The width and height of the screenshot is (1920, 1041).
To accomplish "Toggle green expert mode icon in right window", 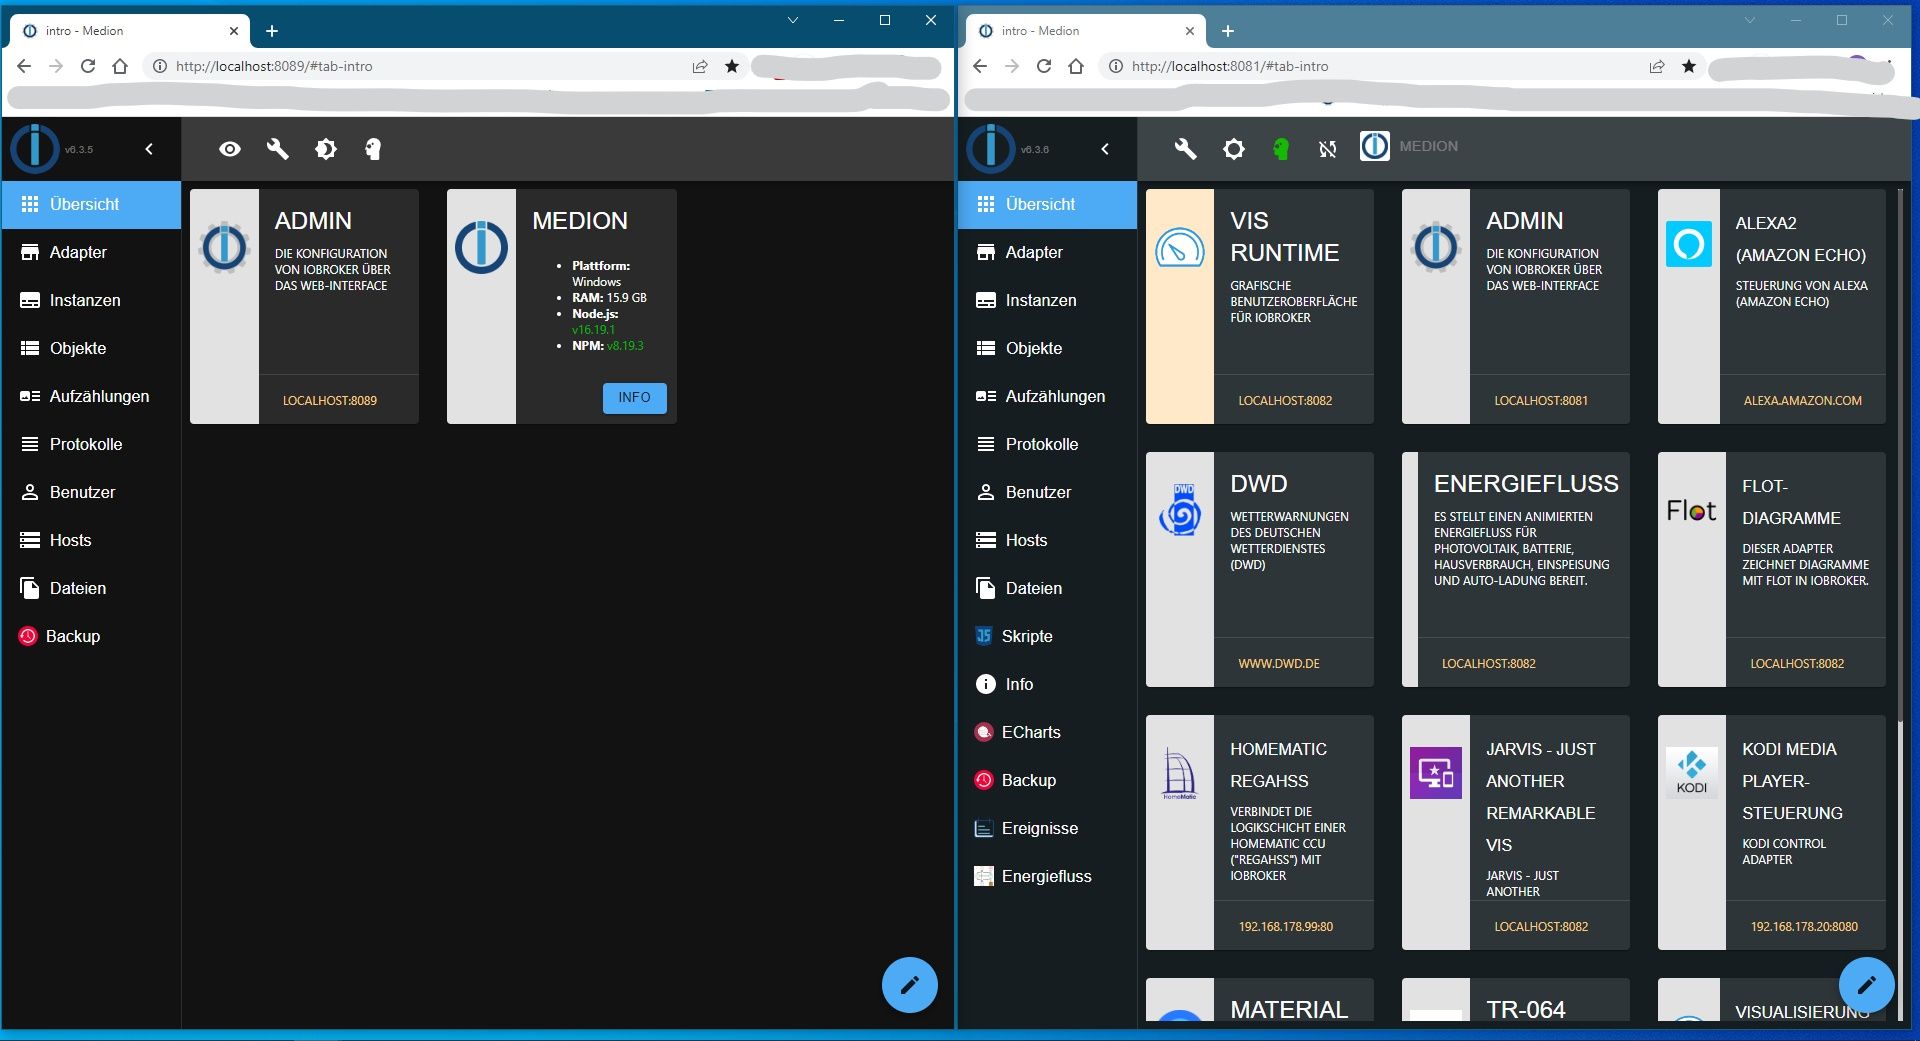I will pyautogui.click(x=1281, y=149).
